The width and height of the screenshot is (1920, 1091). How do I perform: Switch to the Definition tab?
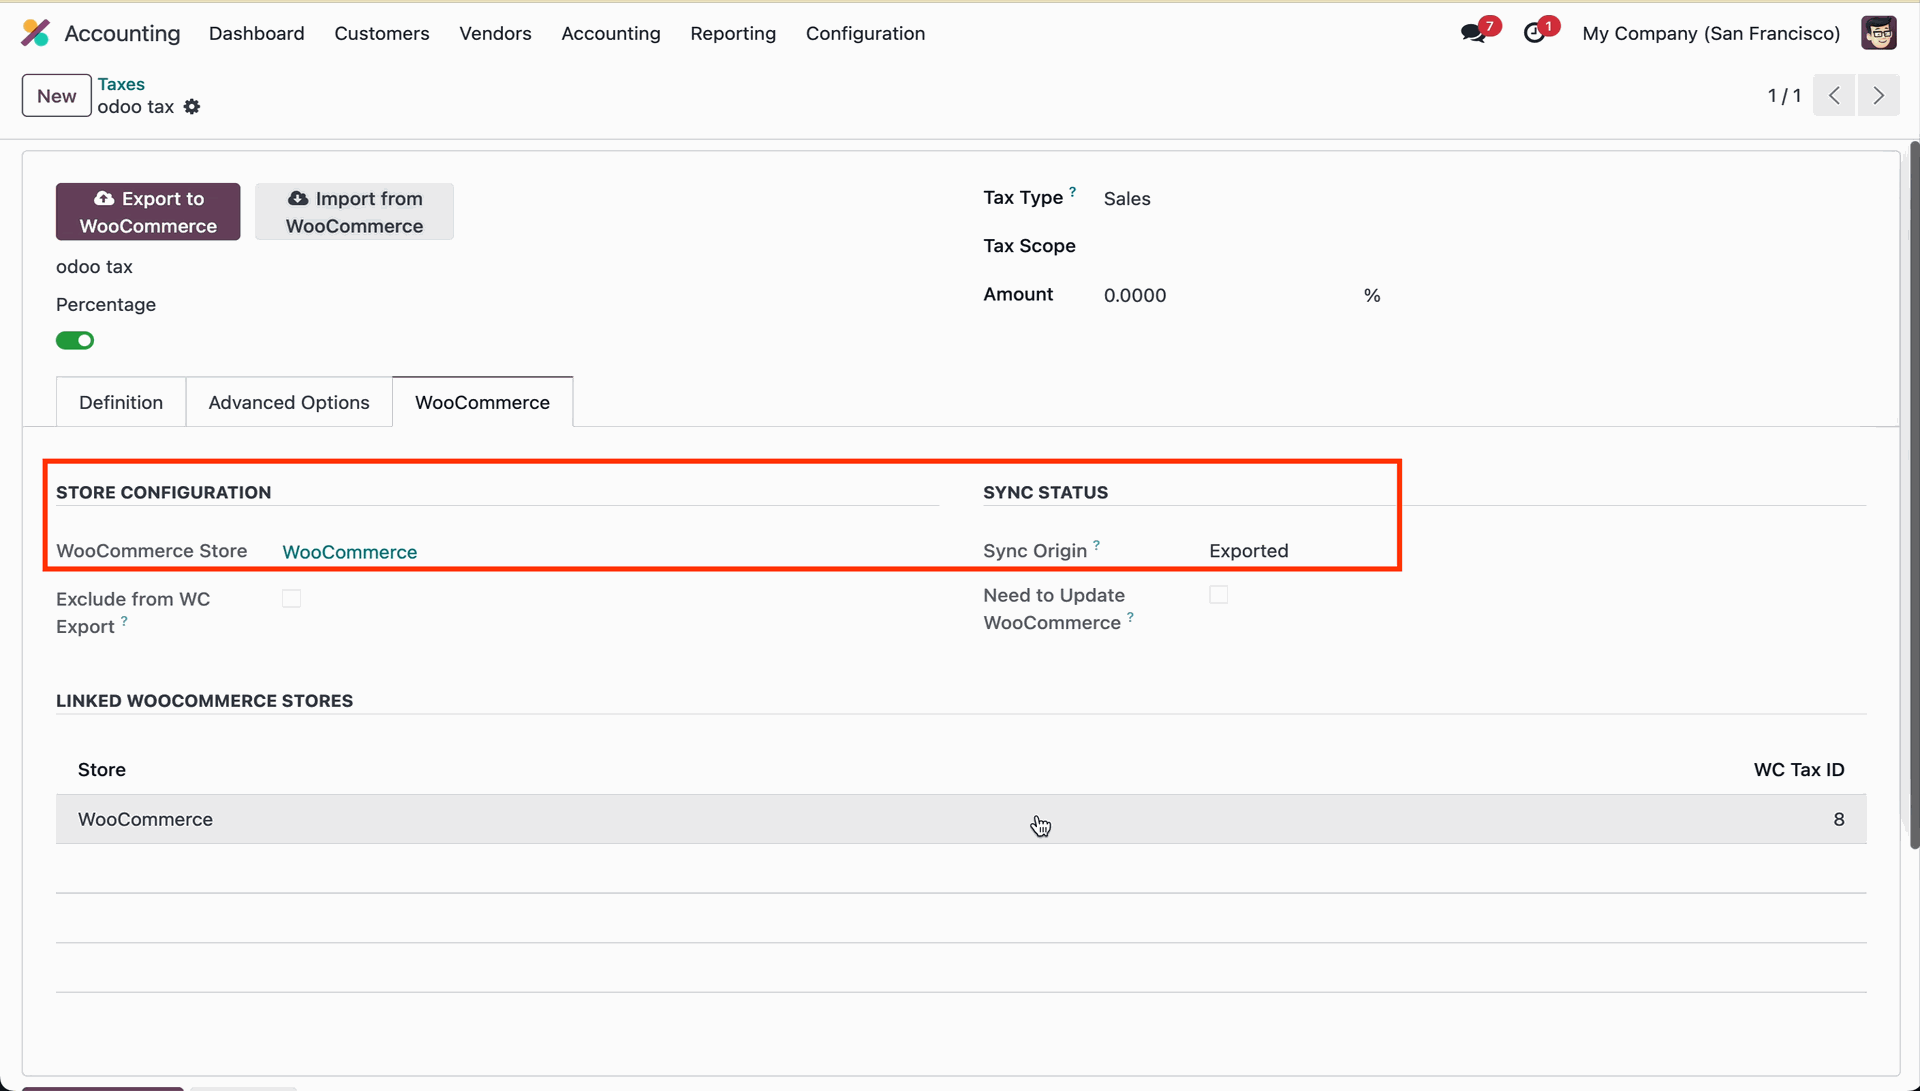click(x=121, y=402)
